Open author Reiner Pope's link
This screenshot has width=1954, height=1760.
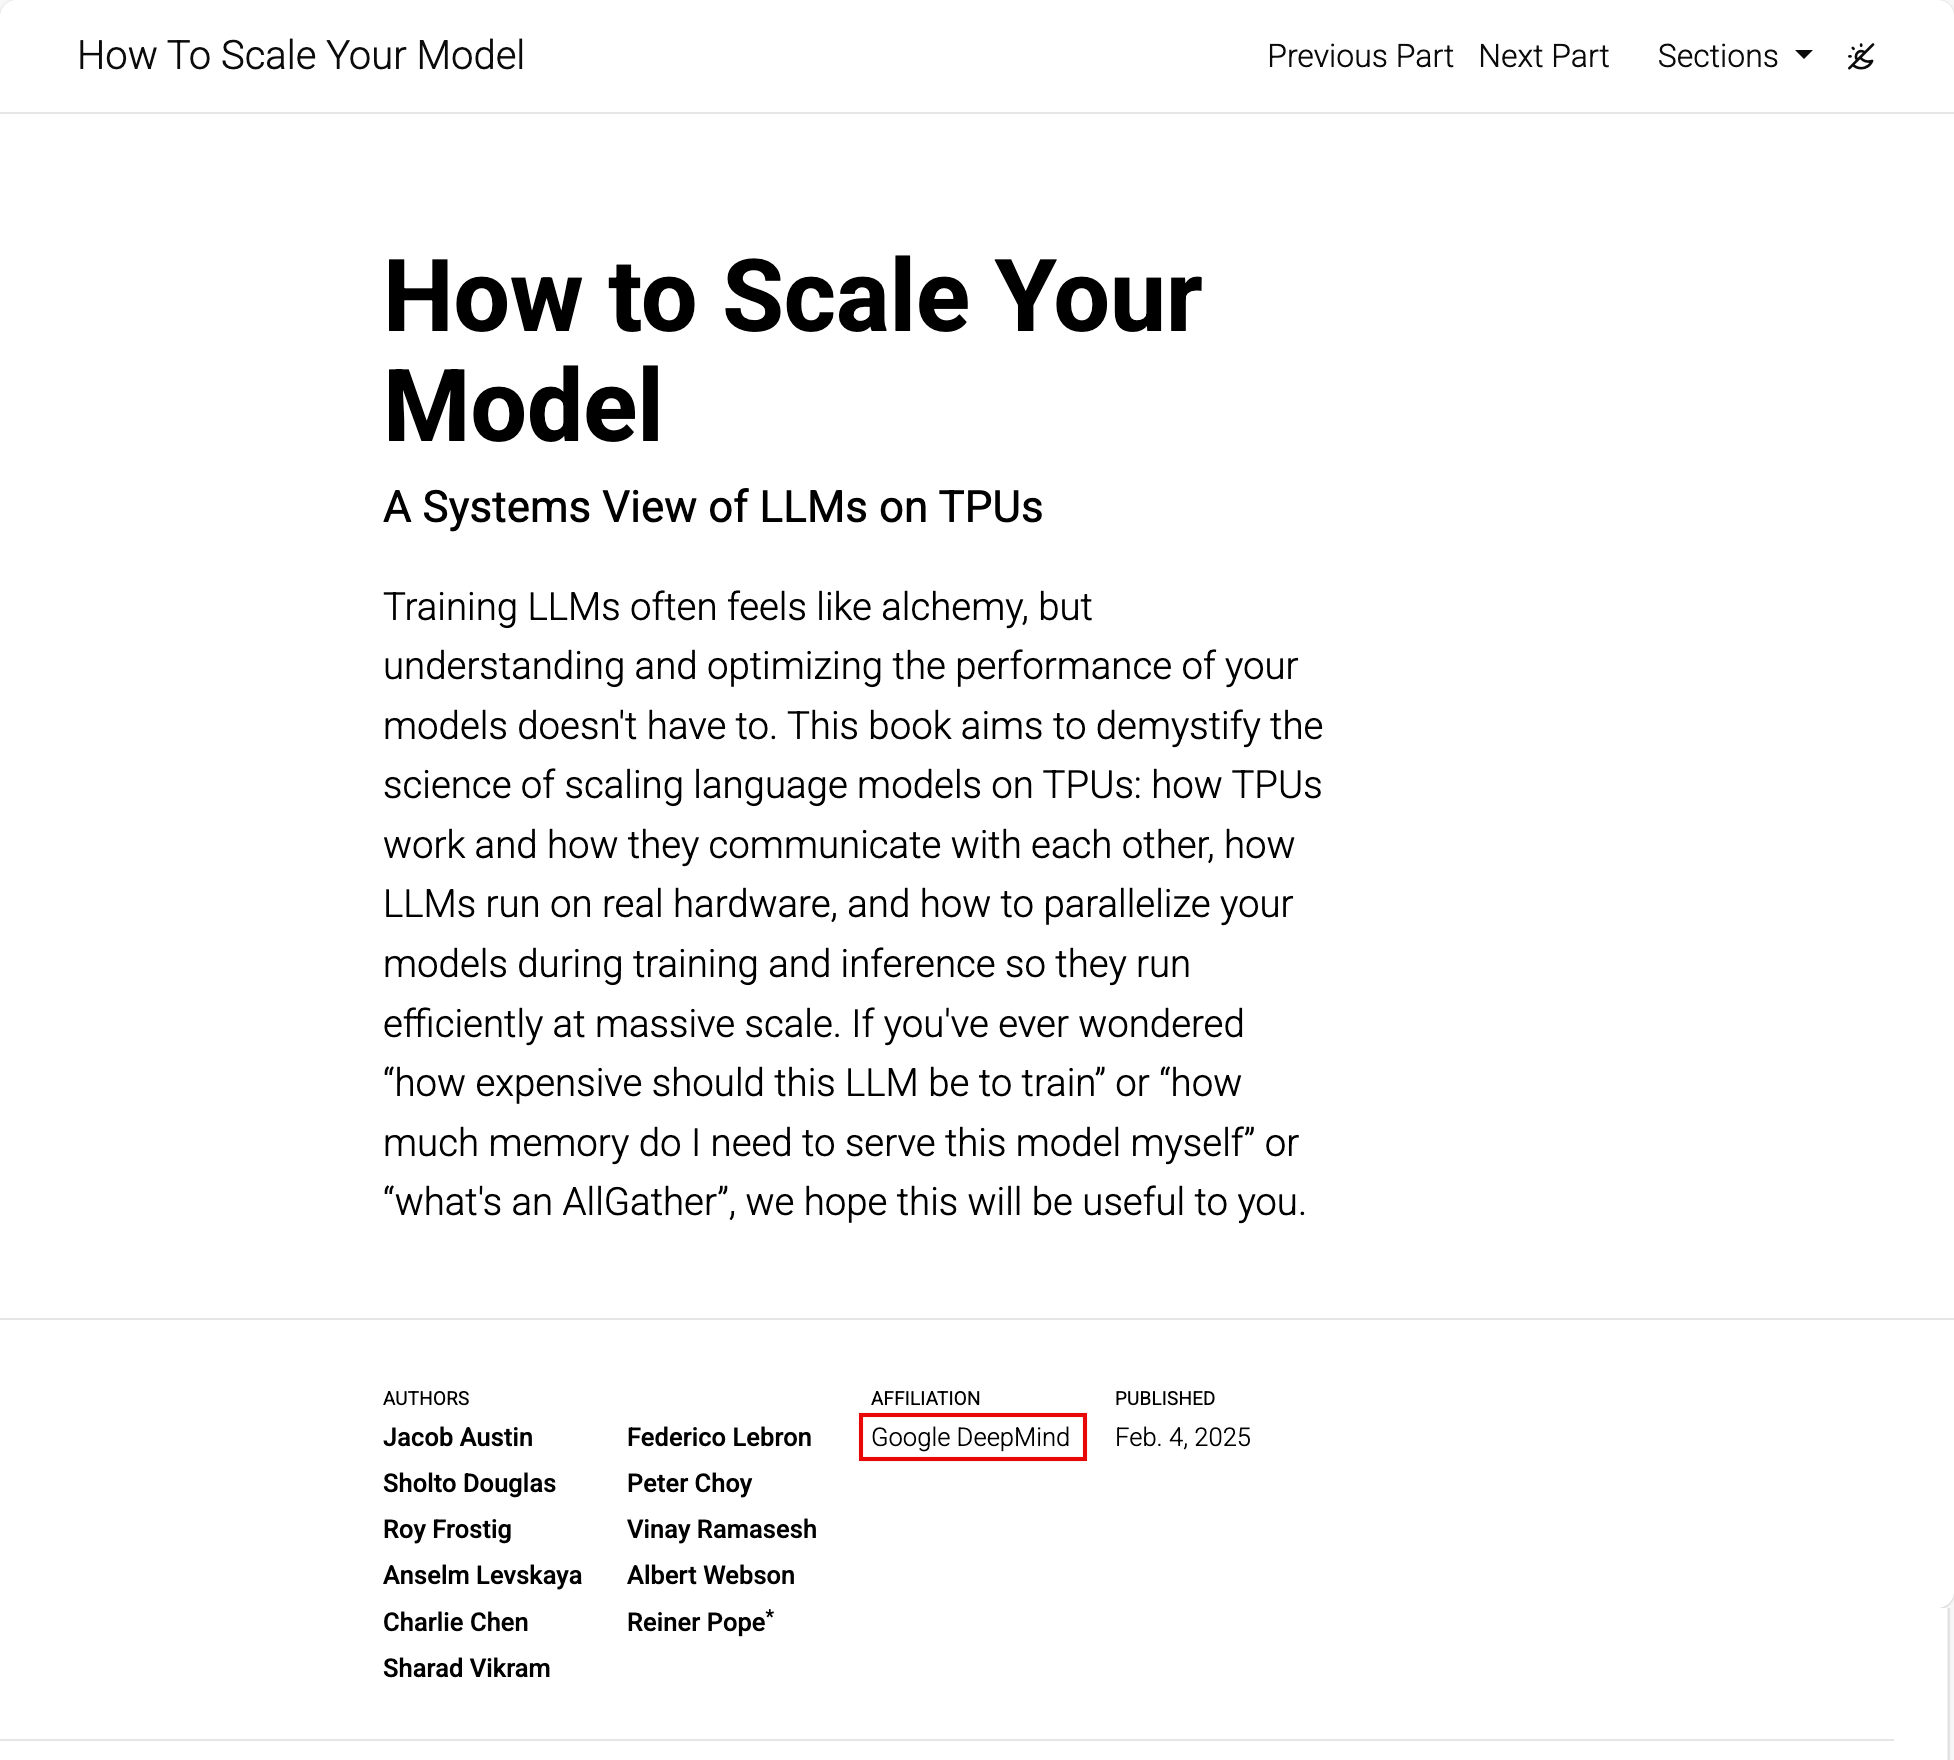click(696, 1622)
